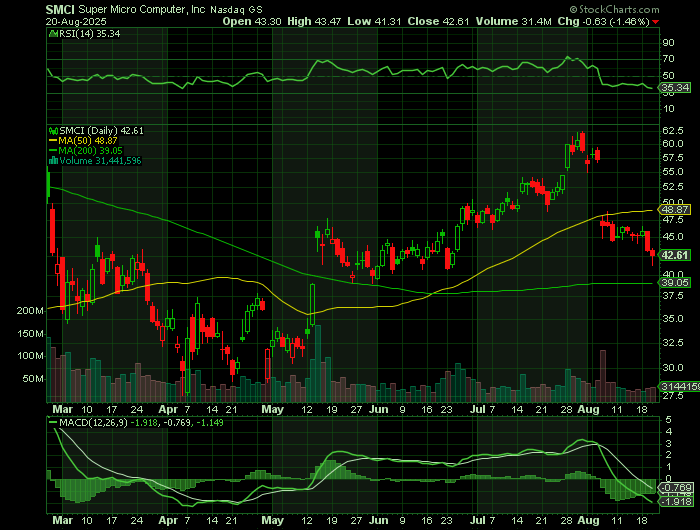Select the green MACD legend line marker
This screenshot has height=530, width=700.
53,422
